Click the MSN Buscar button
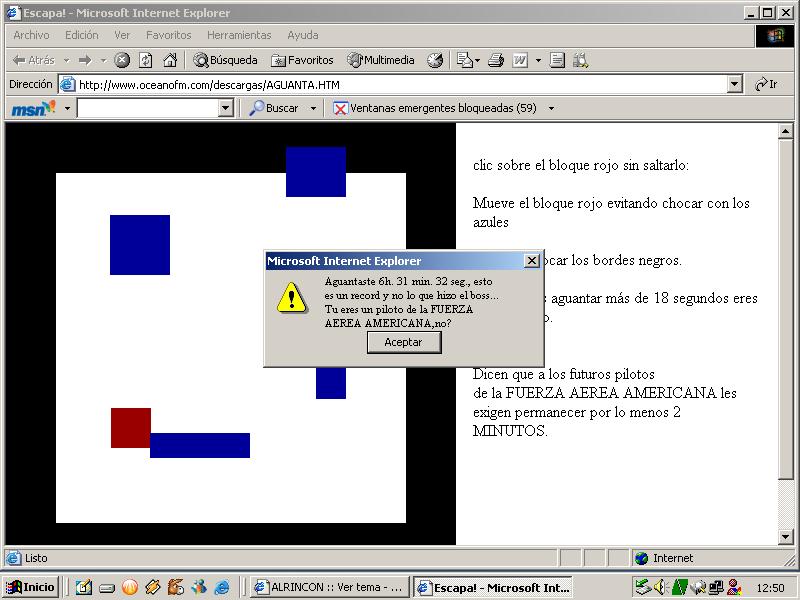This screenshot has width=800, height=600. click(x=274, y=108)
